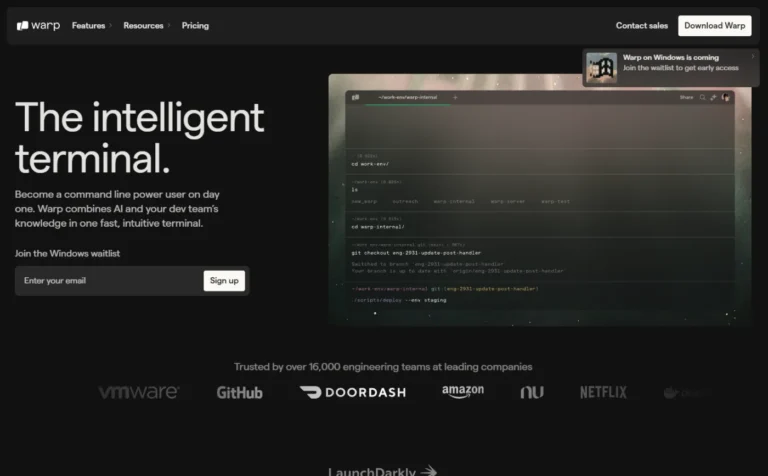Click the Amazon logo
The height and width of the screenshot is (476, 768).
pyautogui.click(x=463, y=392)
